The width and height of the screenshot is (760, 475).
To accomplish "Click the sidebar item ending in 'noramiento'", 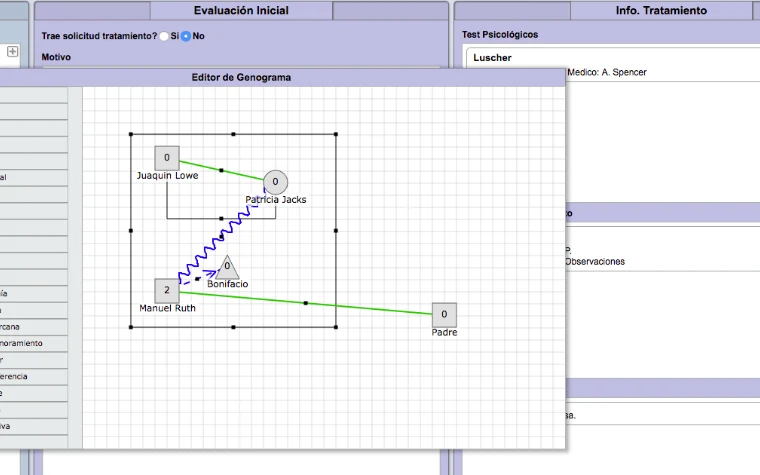I will click(34, 343).
